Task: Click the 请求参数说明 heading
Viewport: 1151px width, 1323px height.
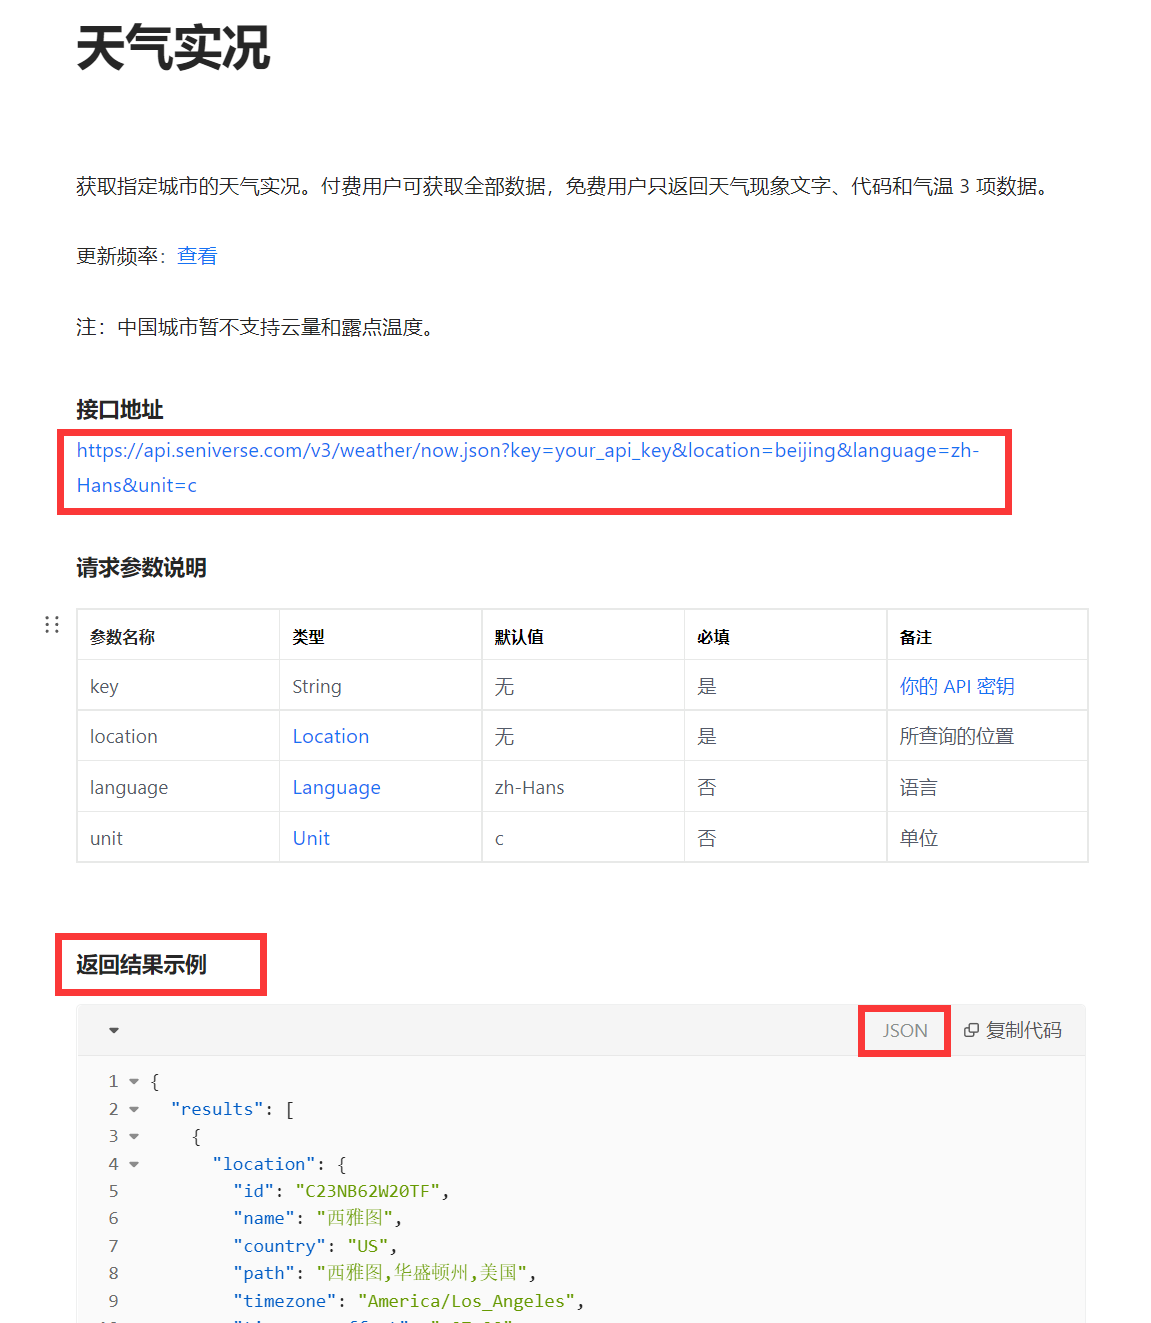Action: pyautogui.click(x=141, y=568)
